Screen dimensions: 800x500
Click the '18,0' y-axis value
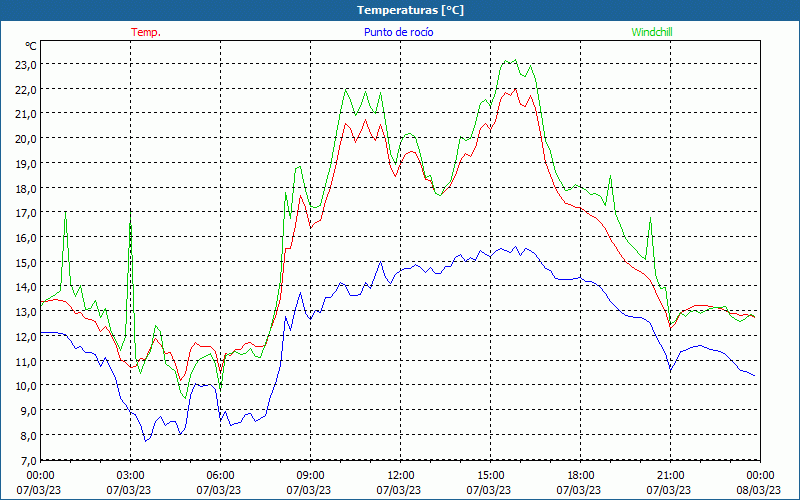point(27,189)
